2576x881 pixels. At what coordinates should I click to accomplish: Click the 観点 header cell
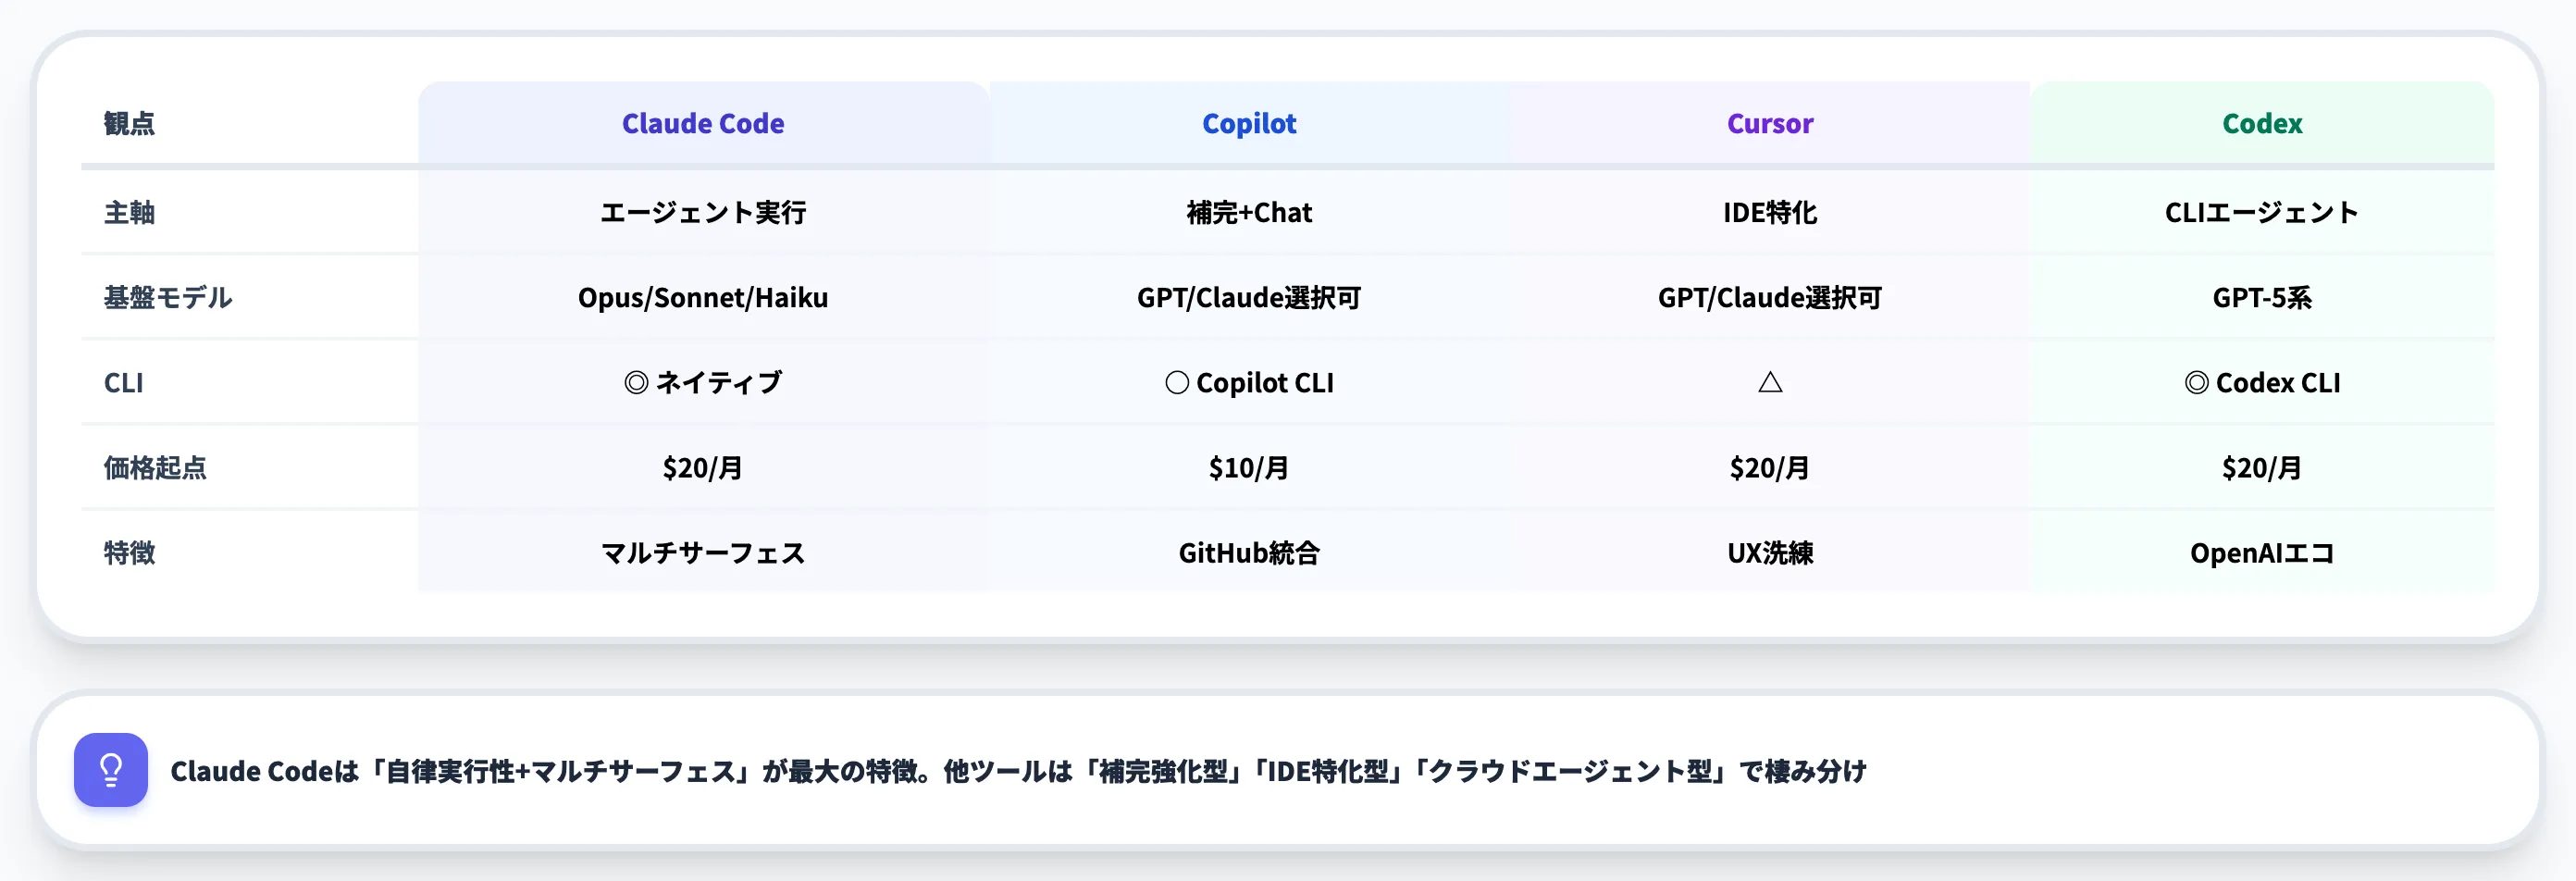tap(250, 123)
